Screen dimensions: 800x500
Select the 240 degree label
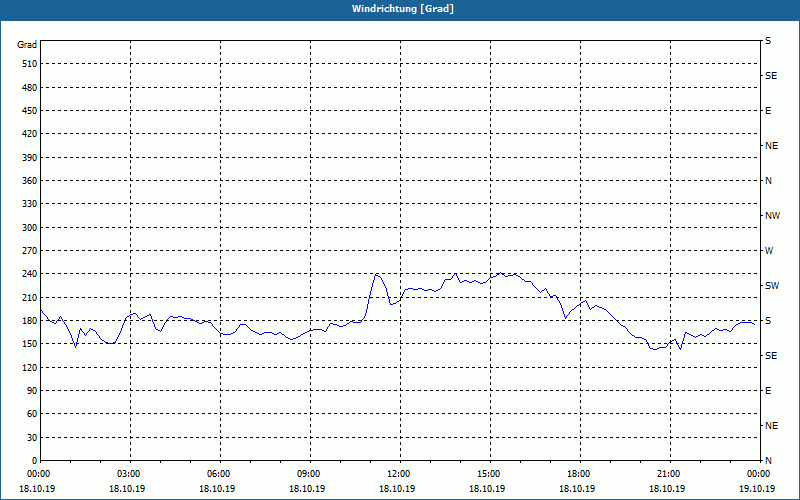[x=30, y=274]
